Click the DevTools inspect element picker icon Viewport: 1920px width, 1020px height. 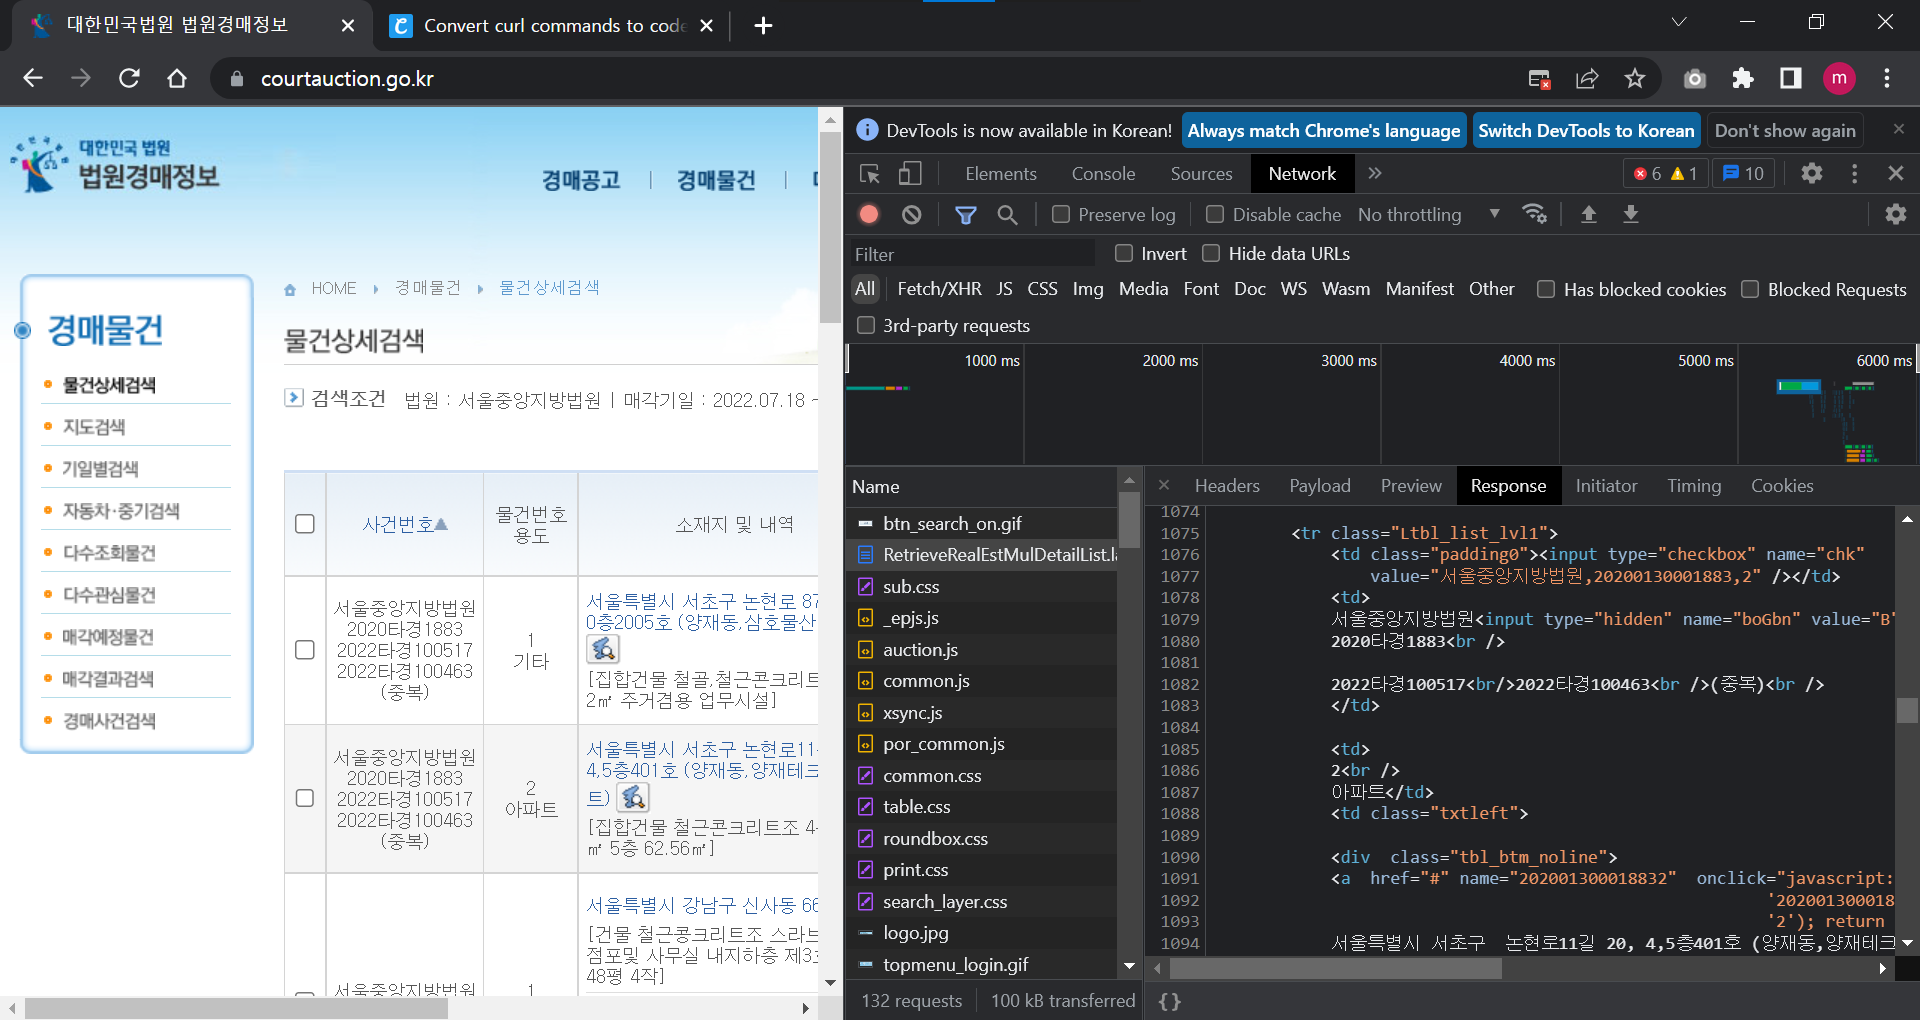click(869, 174)
